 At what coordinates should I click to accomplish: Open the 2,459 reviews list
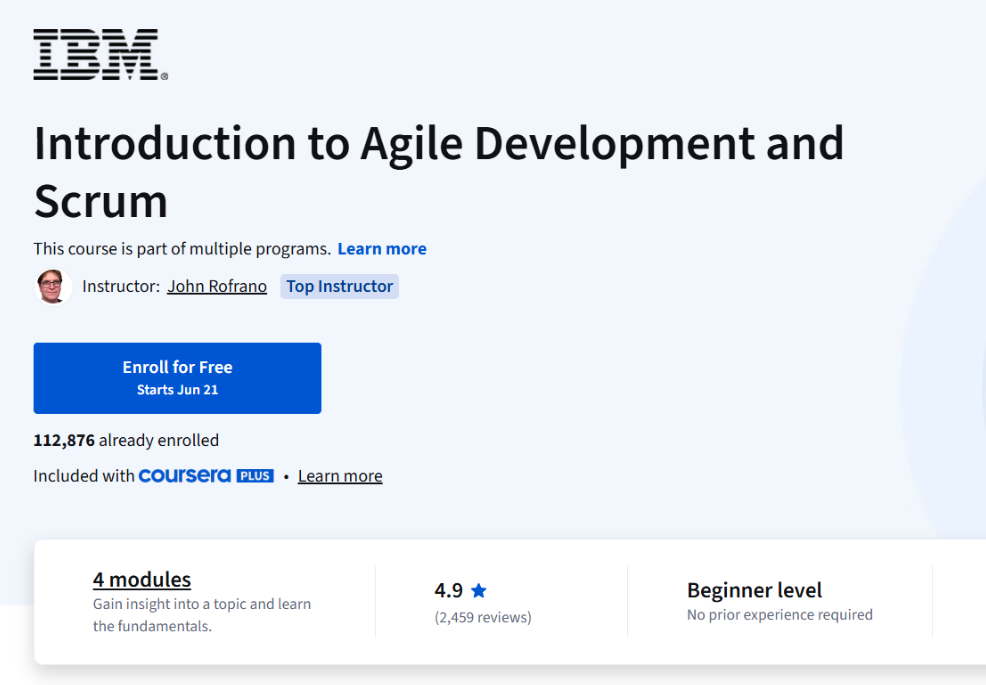coord(483,617)
